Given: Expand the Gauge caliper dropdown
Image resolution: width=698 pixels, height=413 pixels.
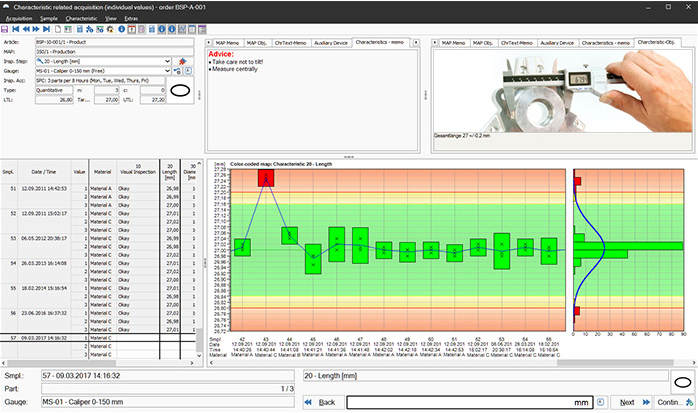Looking at the screenshot, I should tap(167, 71).
